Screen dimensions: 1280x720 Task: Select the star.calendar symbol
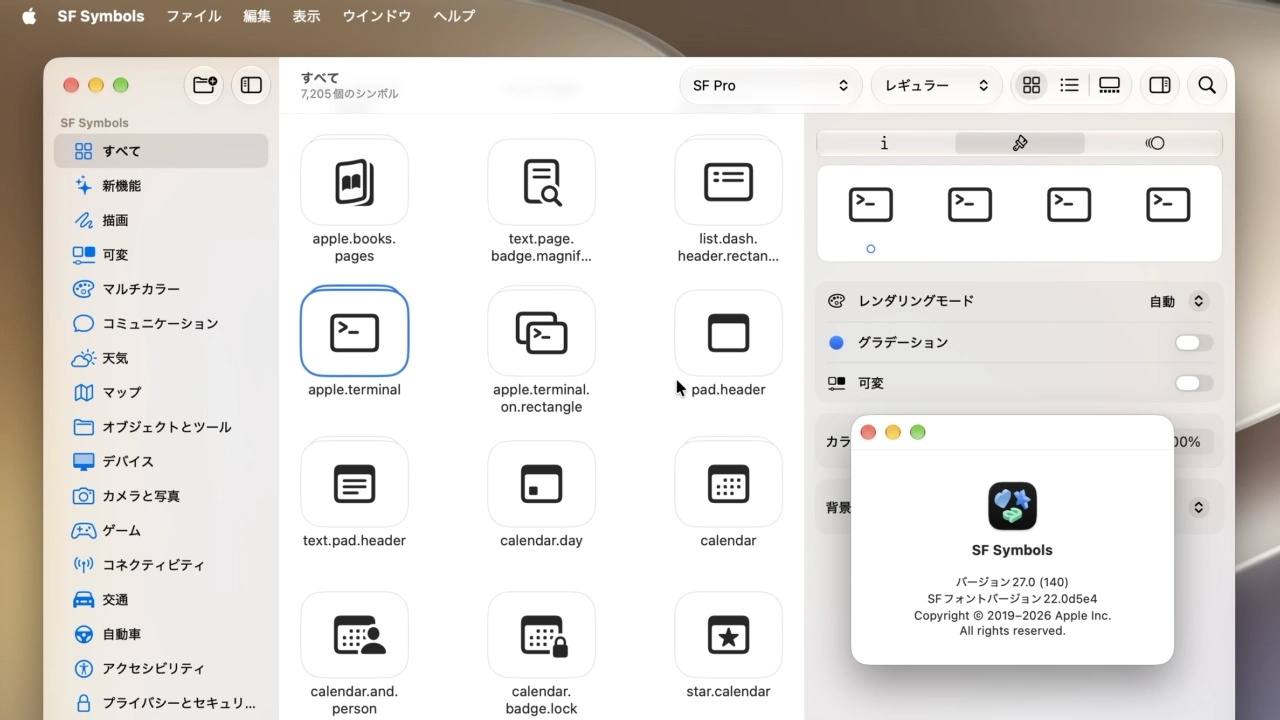(728, 634)
